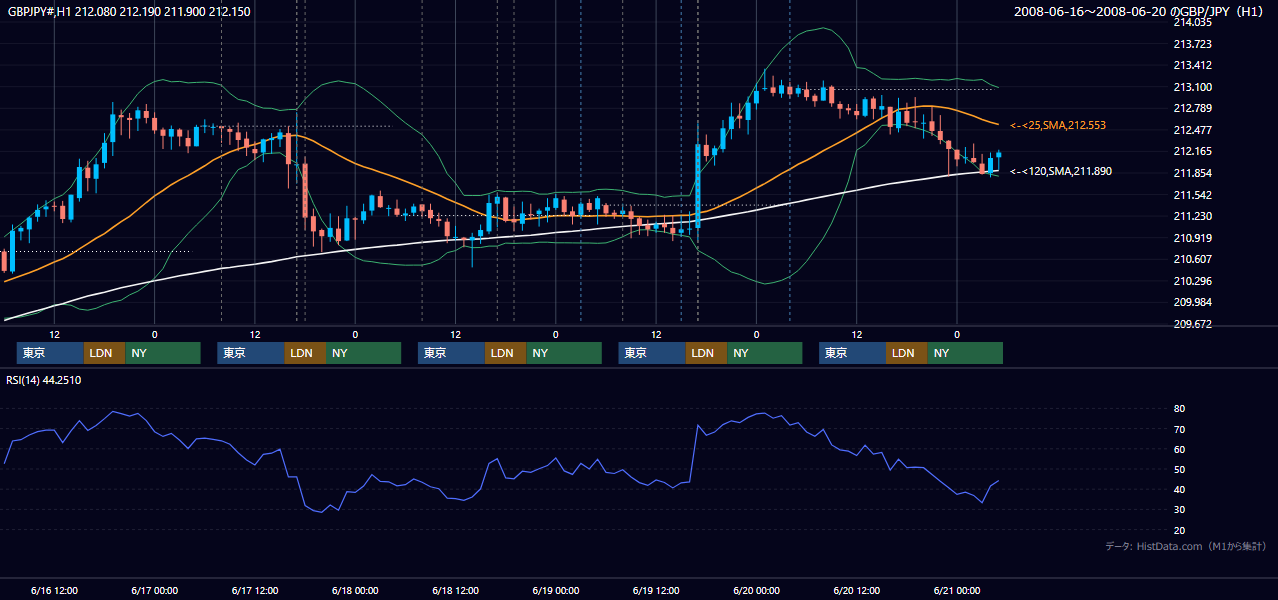Click RSI scale value 80

point(1179,409)
